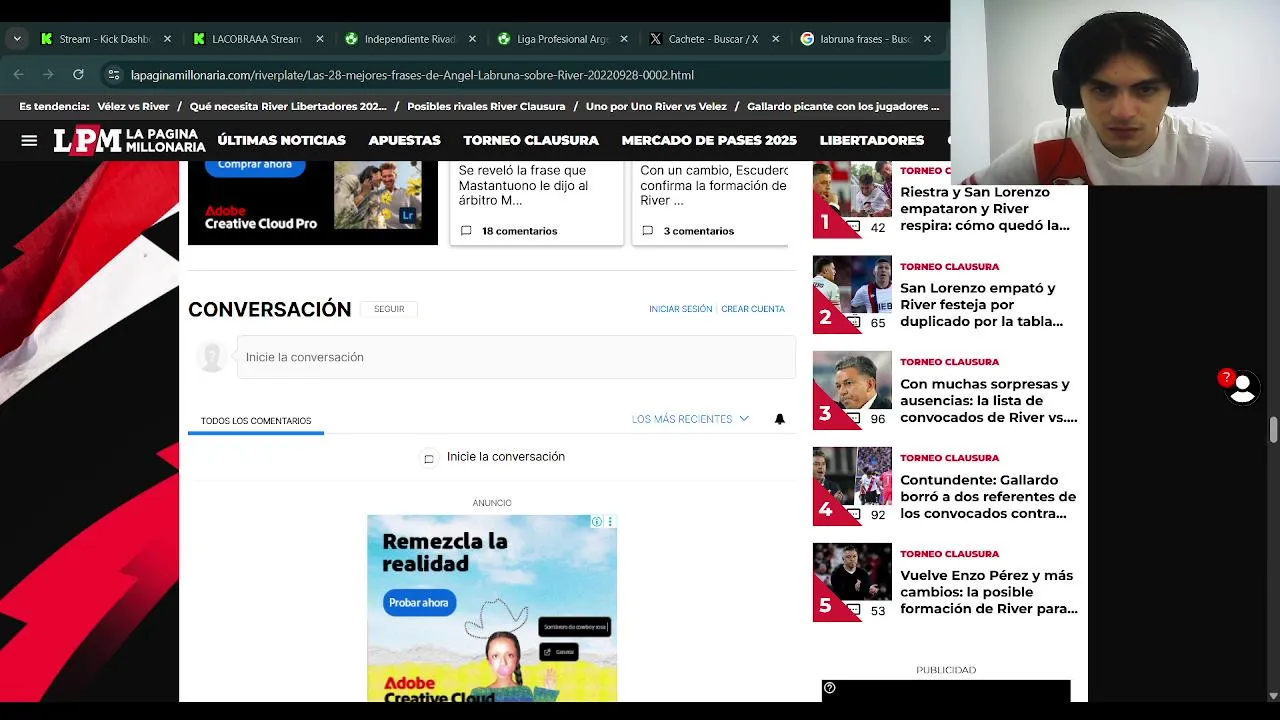Open ranked thumbnail number 5 image
1280x720 pixels.
pos(852,582)
